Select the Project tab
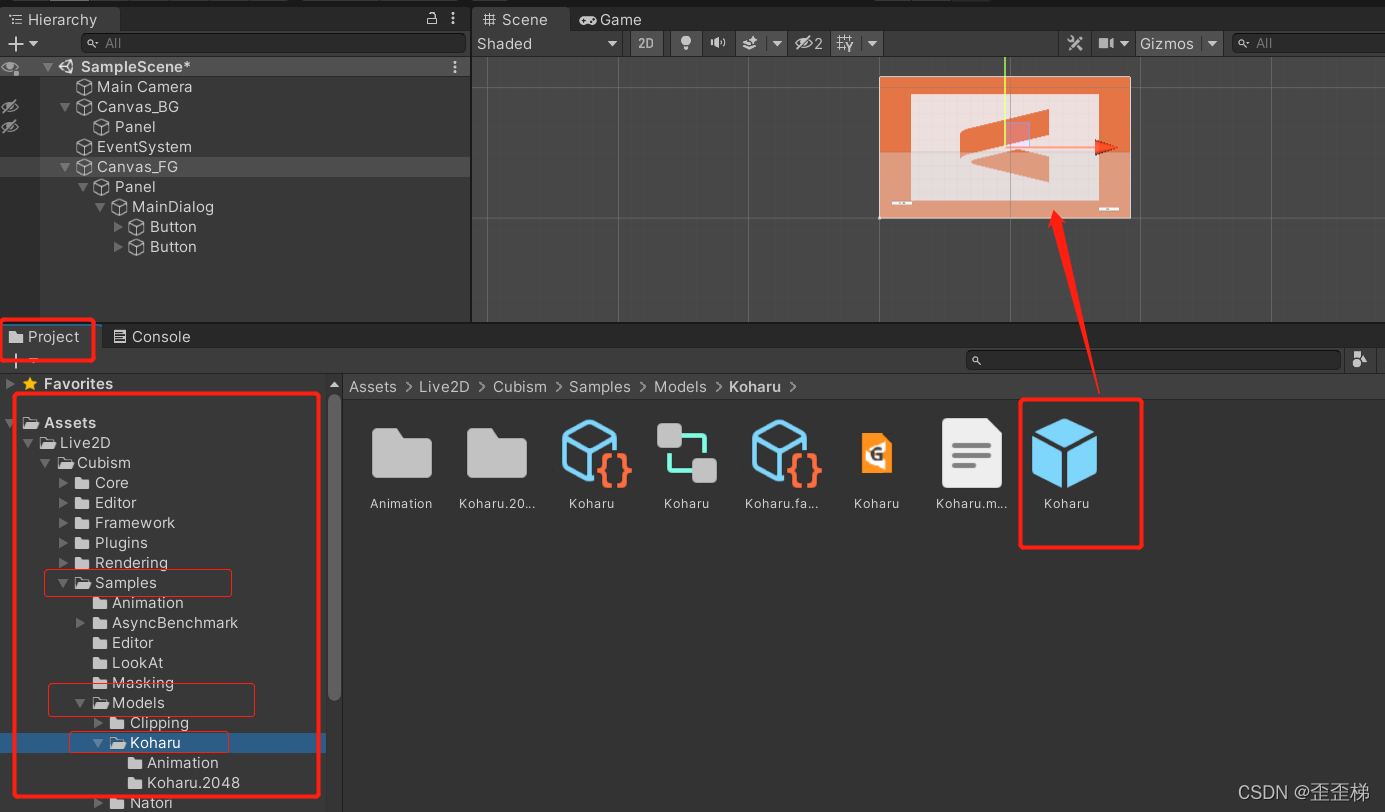 coord(44,337)
